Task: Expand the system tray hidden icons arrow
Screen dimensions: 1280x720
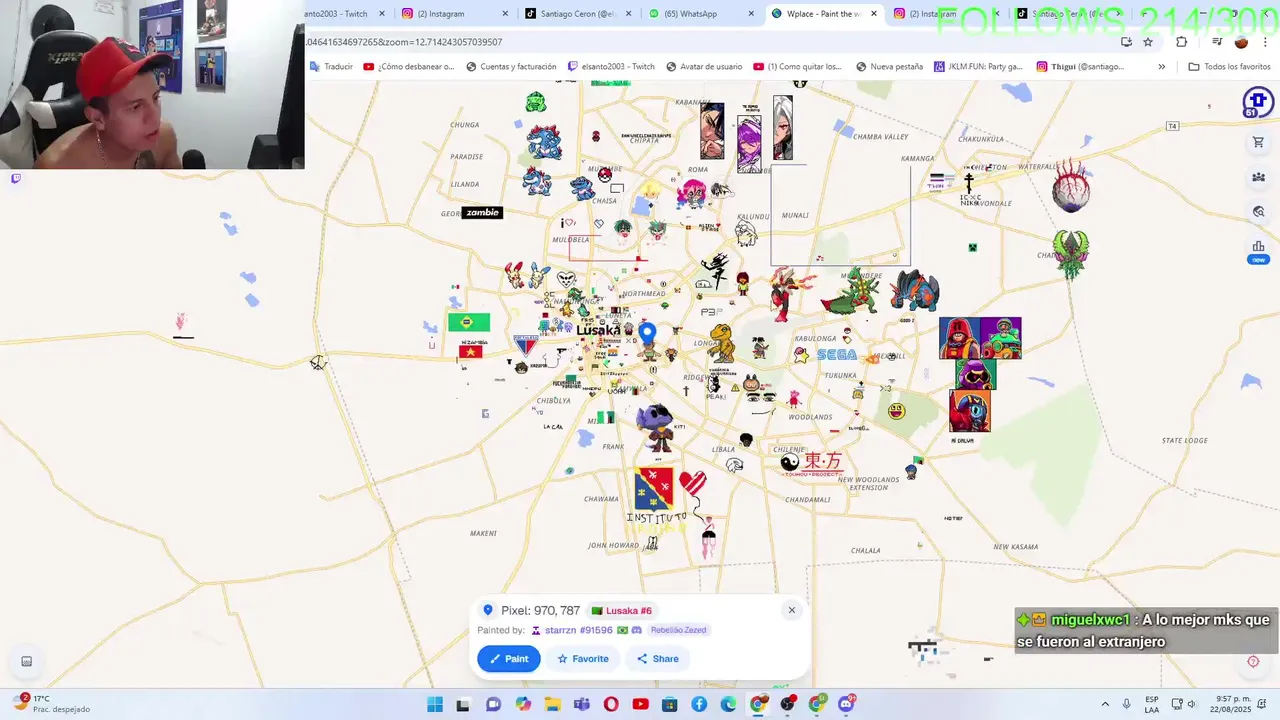Action: pos(1105,704)
